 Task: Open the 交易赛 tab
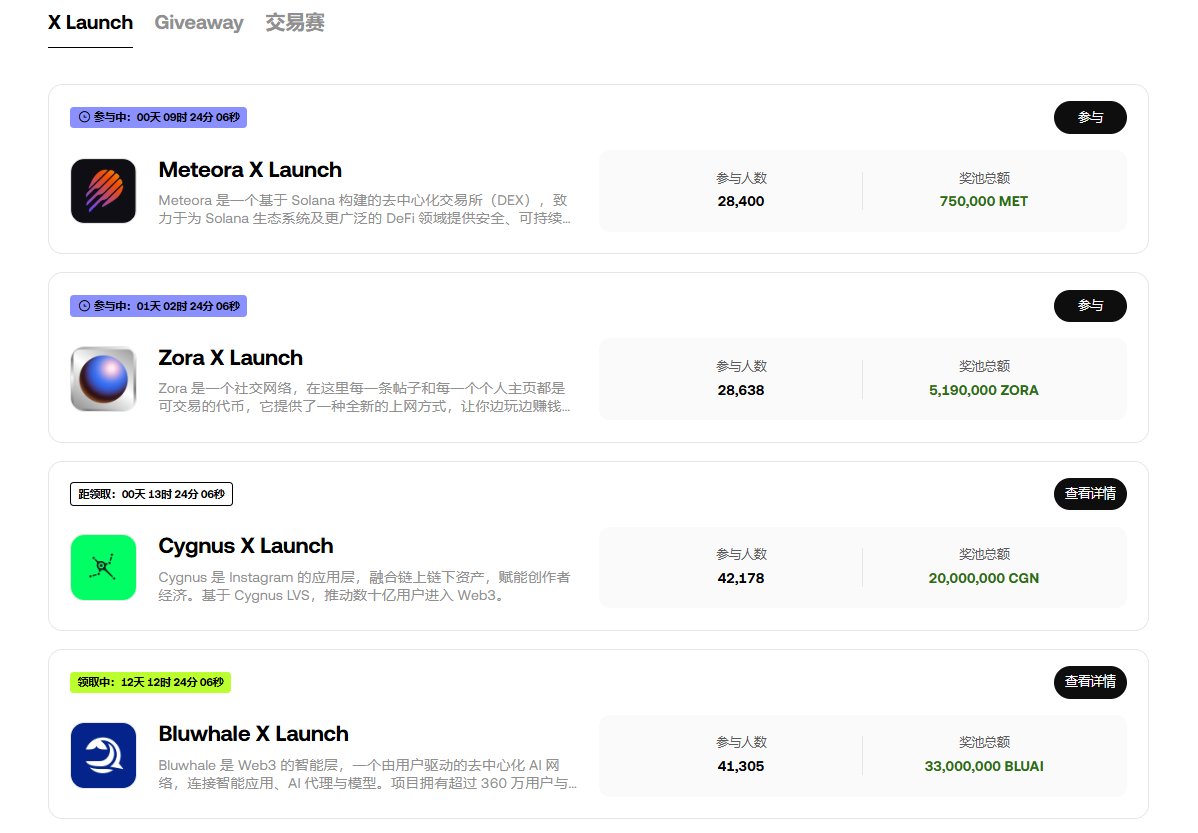[x=295, y=23]
